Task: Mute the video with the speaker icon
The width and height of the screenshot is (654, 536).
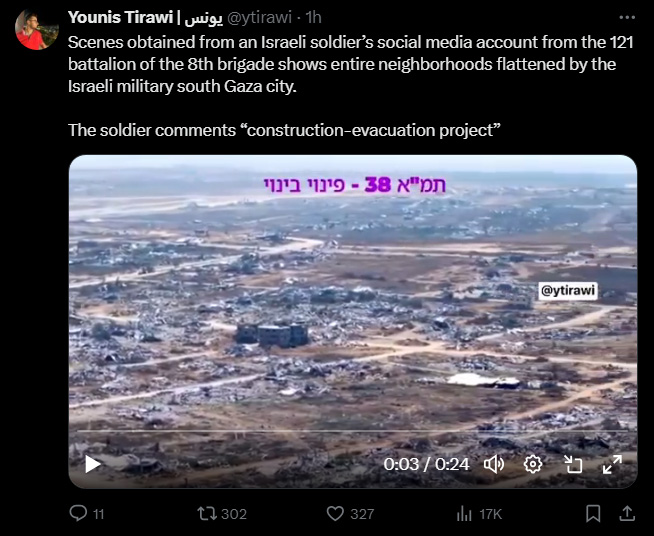Action: (494, 464)
